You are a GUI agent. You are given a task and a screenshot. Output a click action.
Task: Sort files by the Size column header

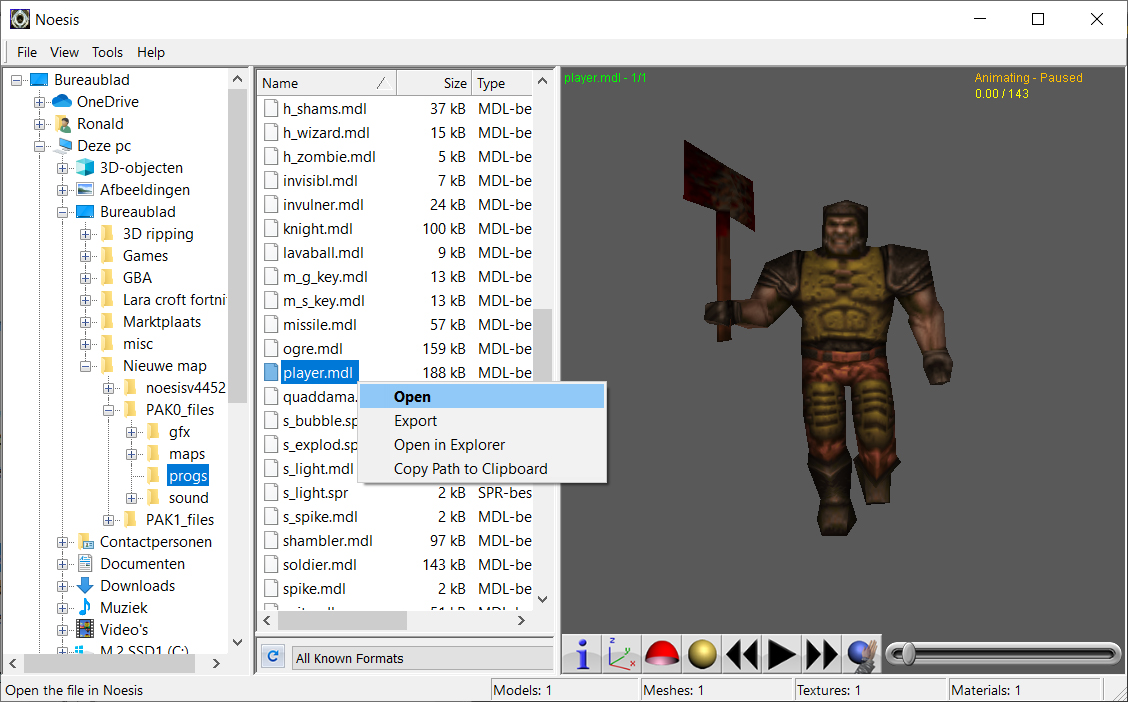click(453, 82)
